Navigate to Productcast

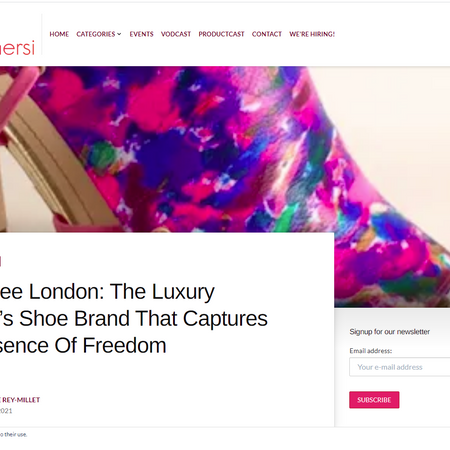click(221, 34)
